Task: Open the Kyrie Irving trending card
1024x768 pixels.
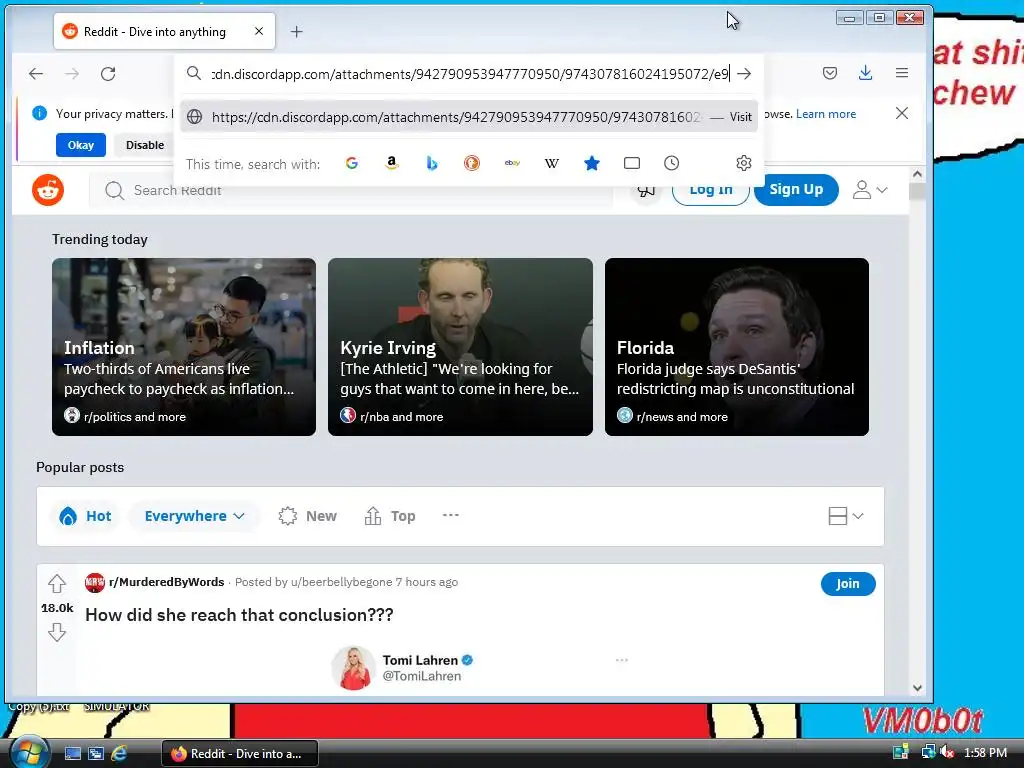Action: (x=460, y=347)
